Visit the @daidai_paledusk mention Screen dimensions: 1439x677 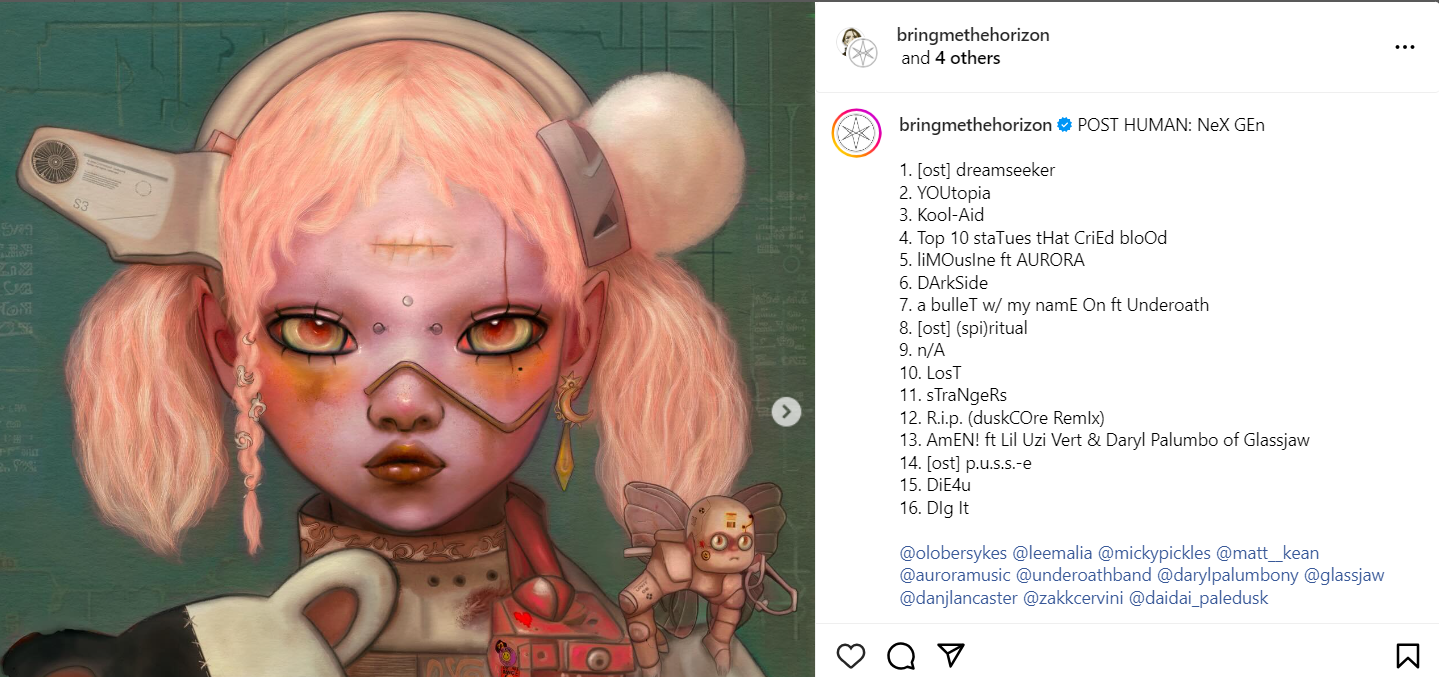[1199, 598]
